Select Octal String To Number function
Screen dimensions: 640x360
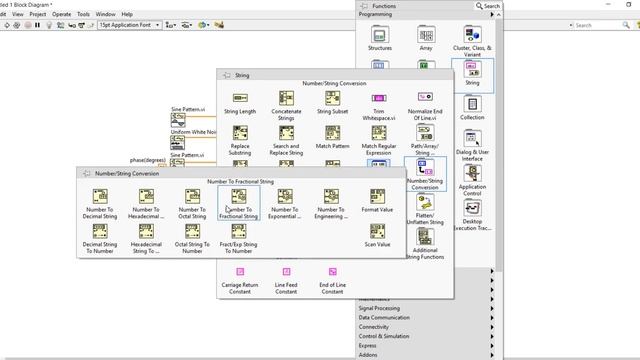(x=192, y=238)
